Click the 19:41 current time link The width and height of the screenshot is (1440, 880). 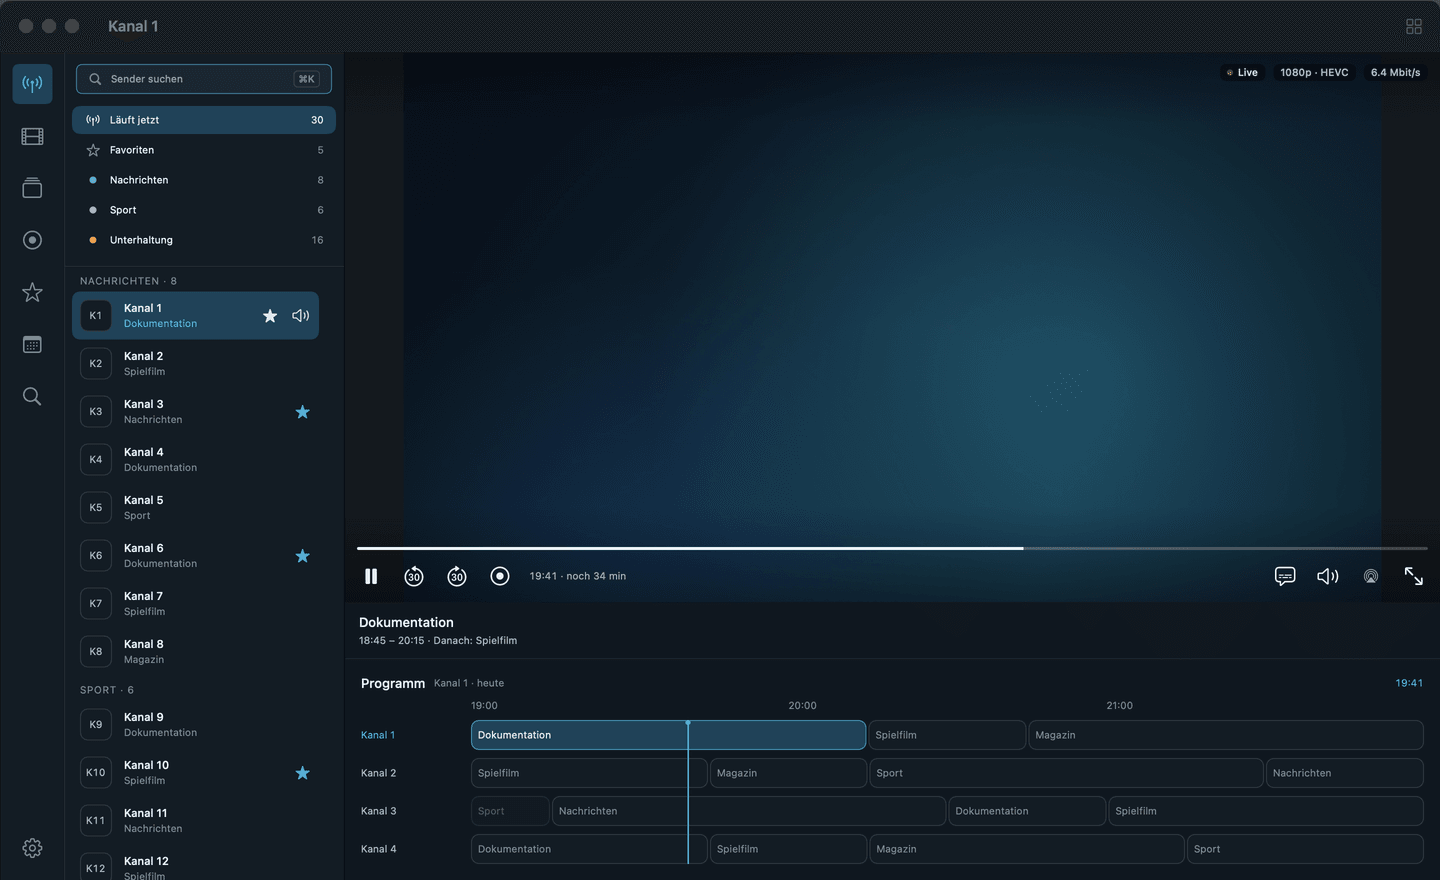(1409, 683)
